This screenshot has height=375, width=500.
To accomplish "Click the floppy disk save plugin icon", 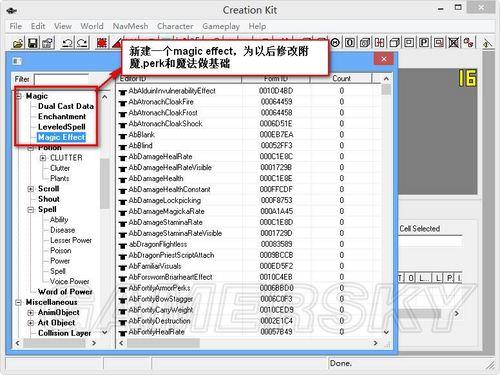I will pyautogui.click(x=33, y=43).
